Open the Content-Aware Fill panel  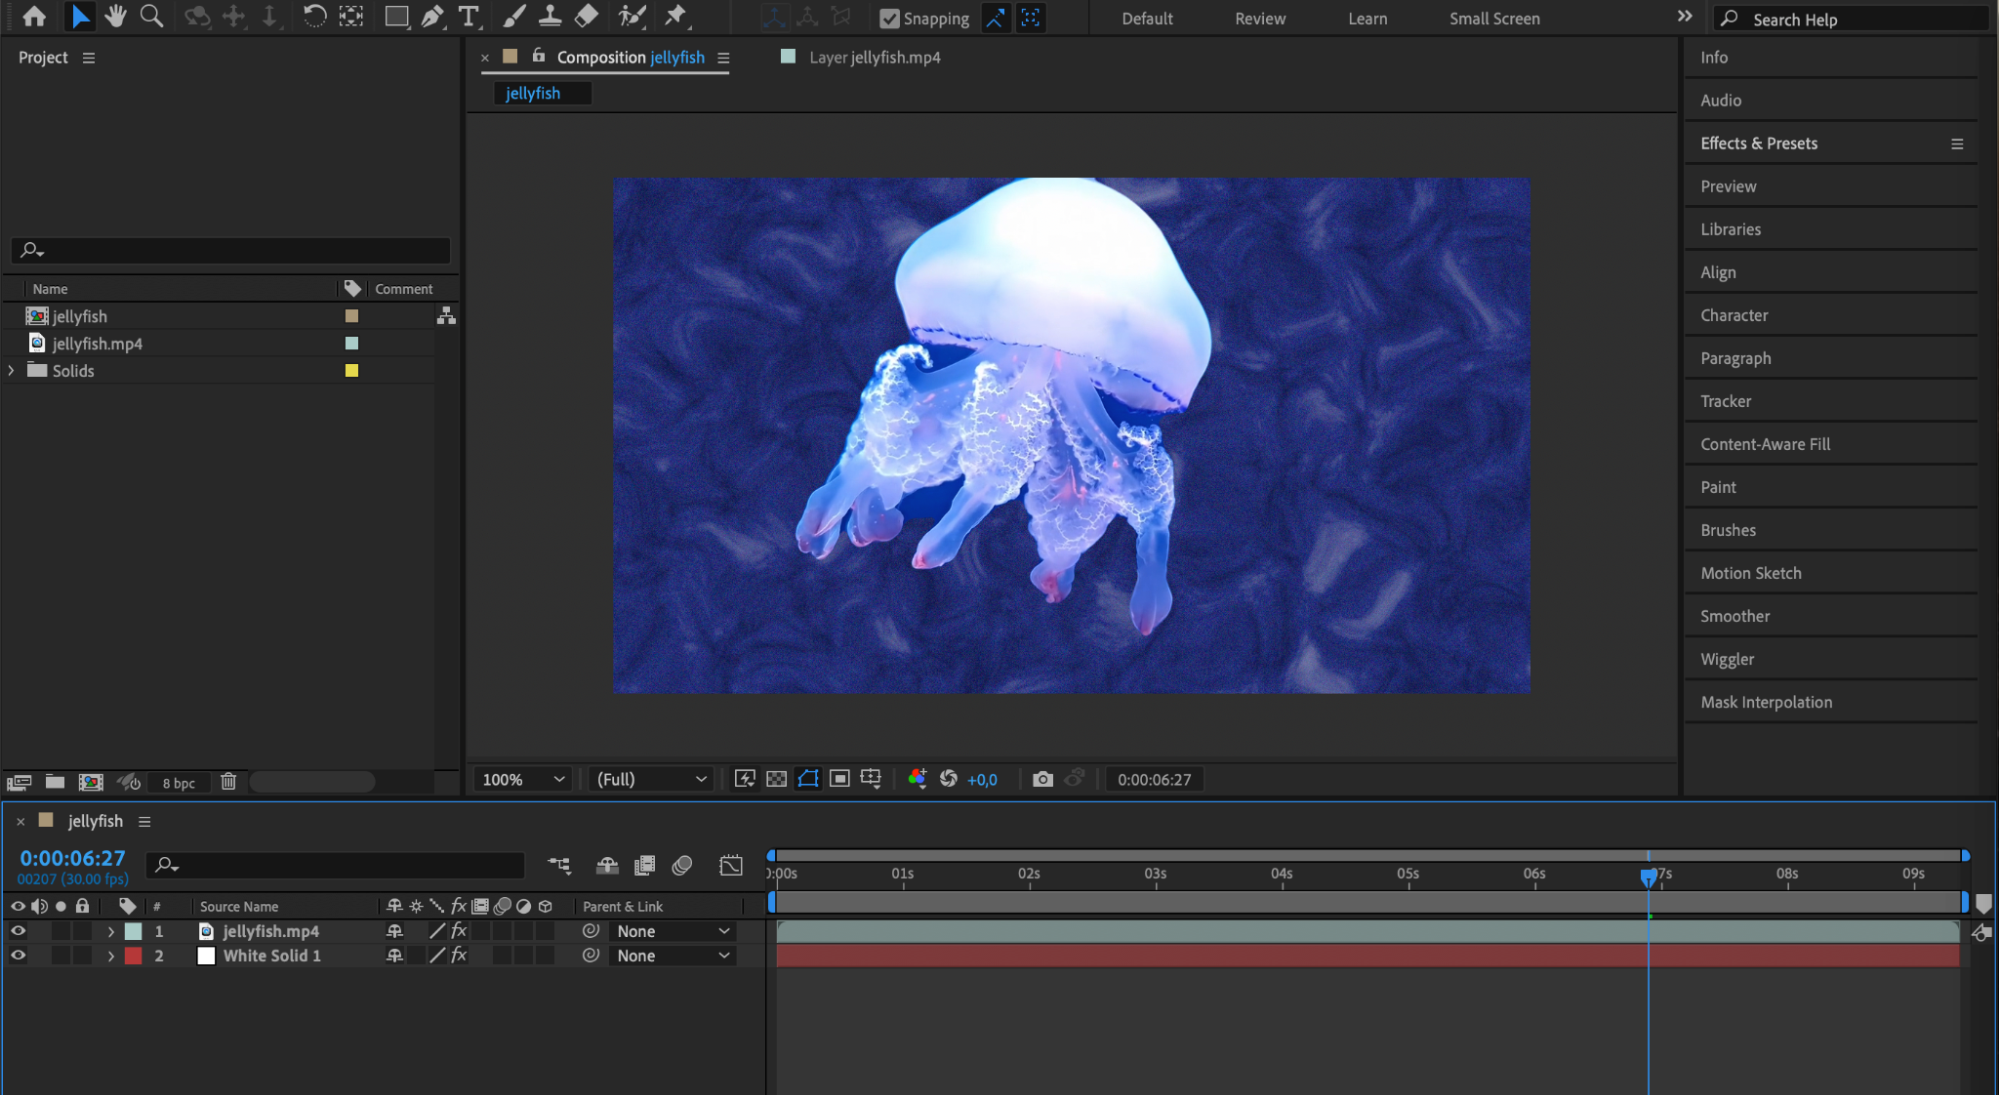click(1765, 445)
